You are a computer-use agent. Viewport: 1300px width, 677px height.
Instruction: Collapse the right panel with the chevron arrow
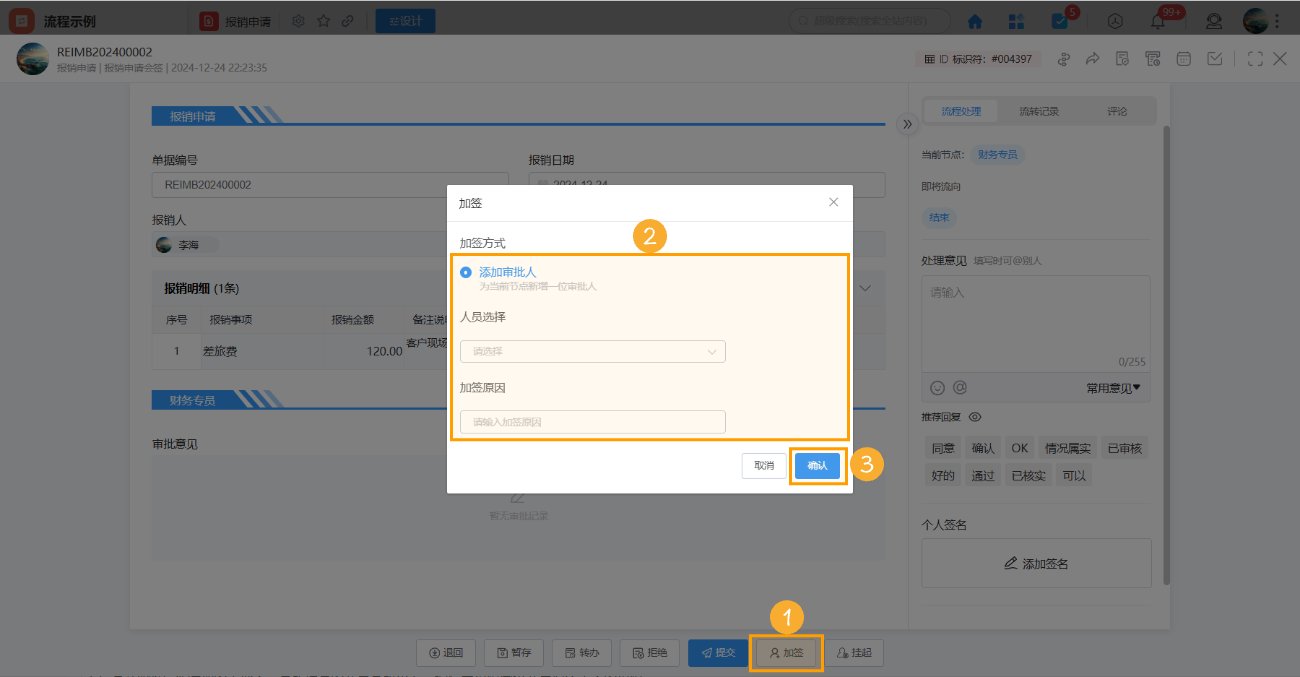tap(908, 123)
